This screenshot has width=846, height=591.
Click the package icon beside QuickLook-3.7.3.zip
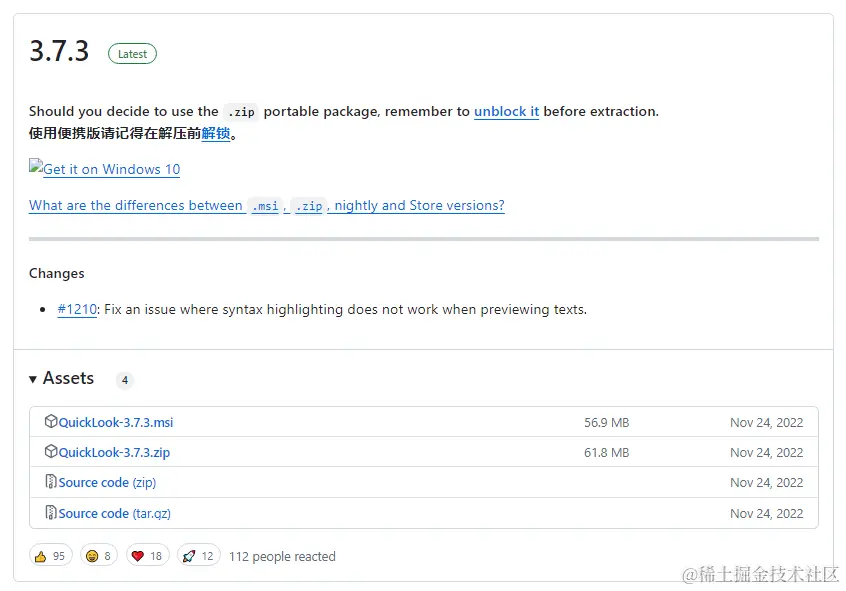coord(51,452)
